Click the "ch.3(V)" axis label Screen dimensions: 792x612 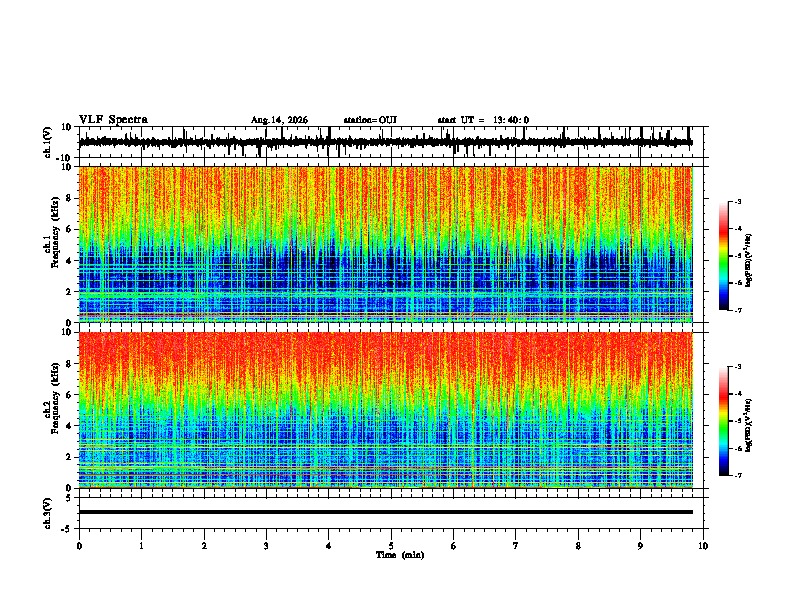tap(48, 513)
